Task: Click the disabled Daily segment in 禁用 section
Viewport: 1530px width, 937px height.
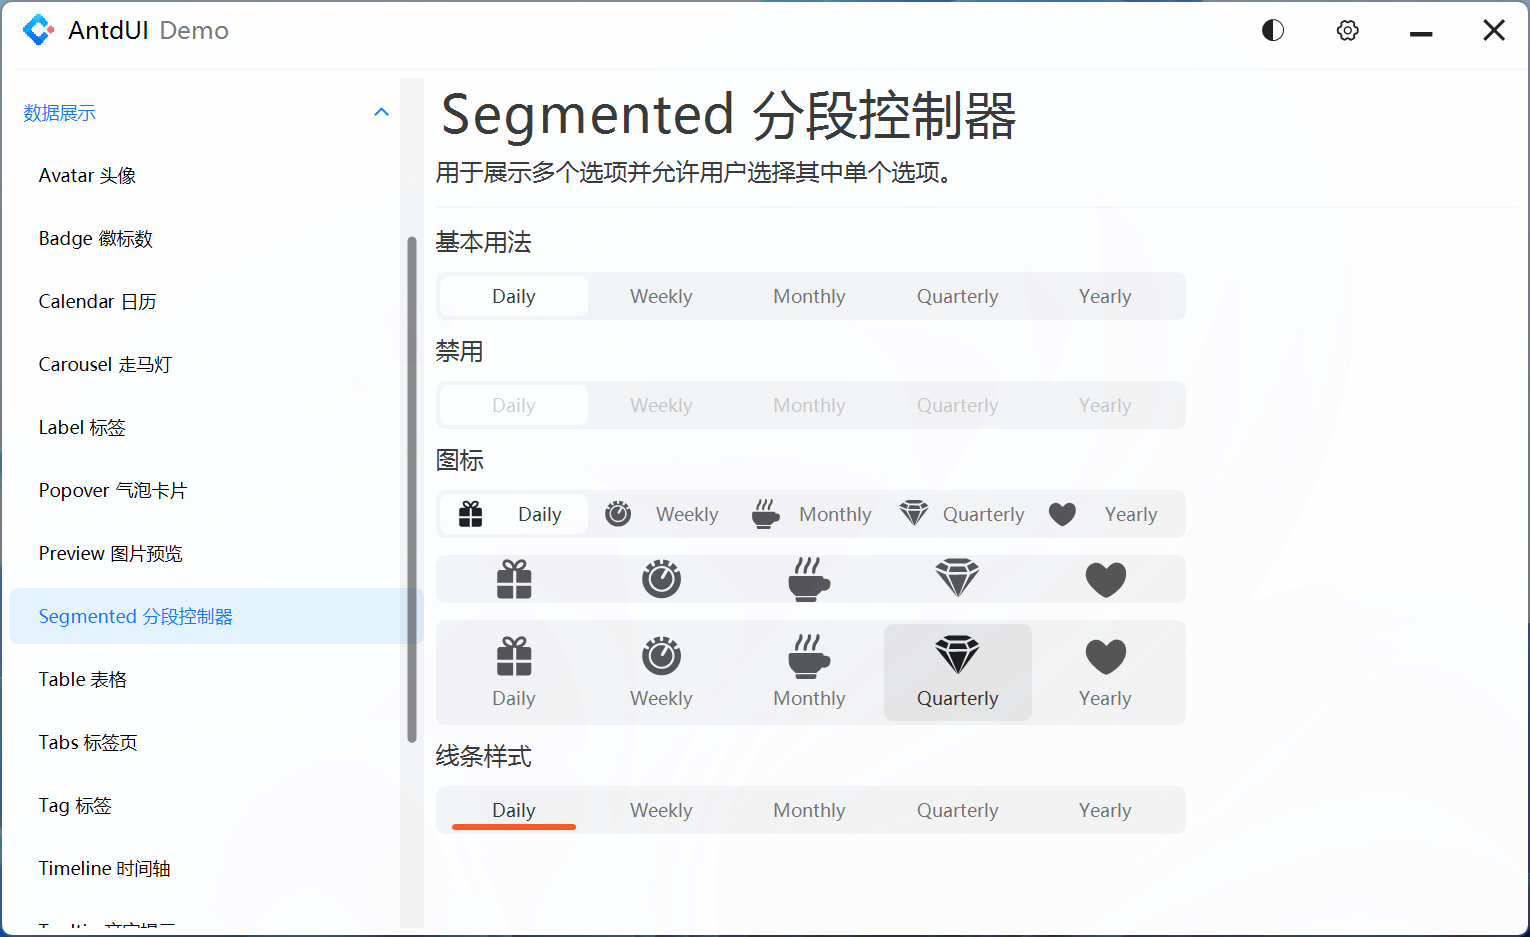Action: tap(513, 405)
